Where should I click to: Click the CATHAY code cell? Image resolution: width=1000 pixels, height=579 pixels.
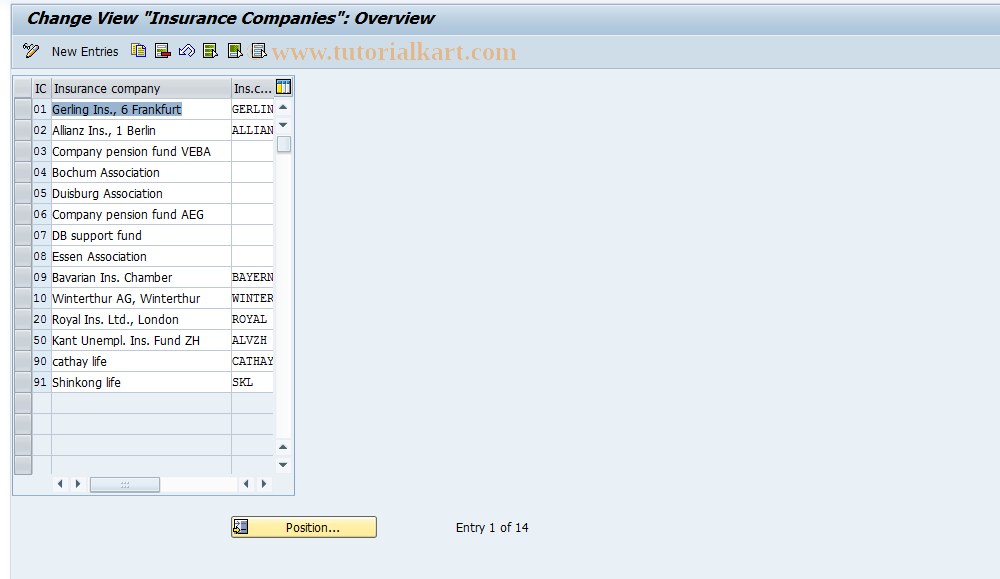tap(253, 362)
